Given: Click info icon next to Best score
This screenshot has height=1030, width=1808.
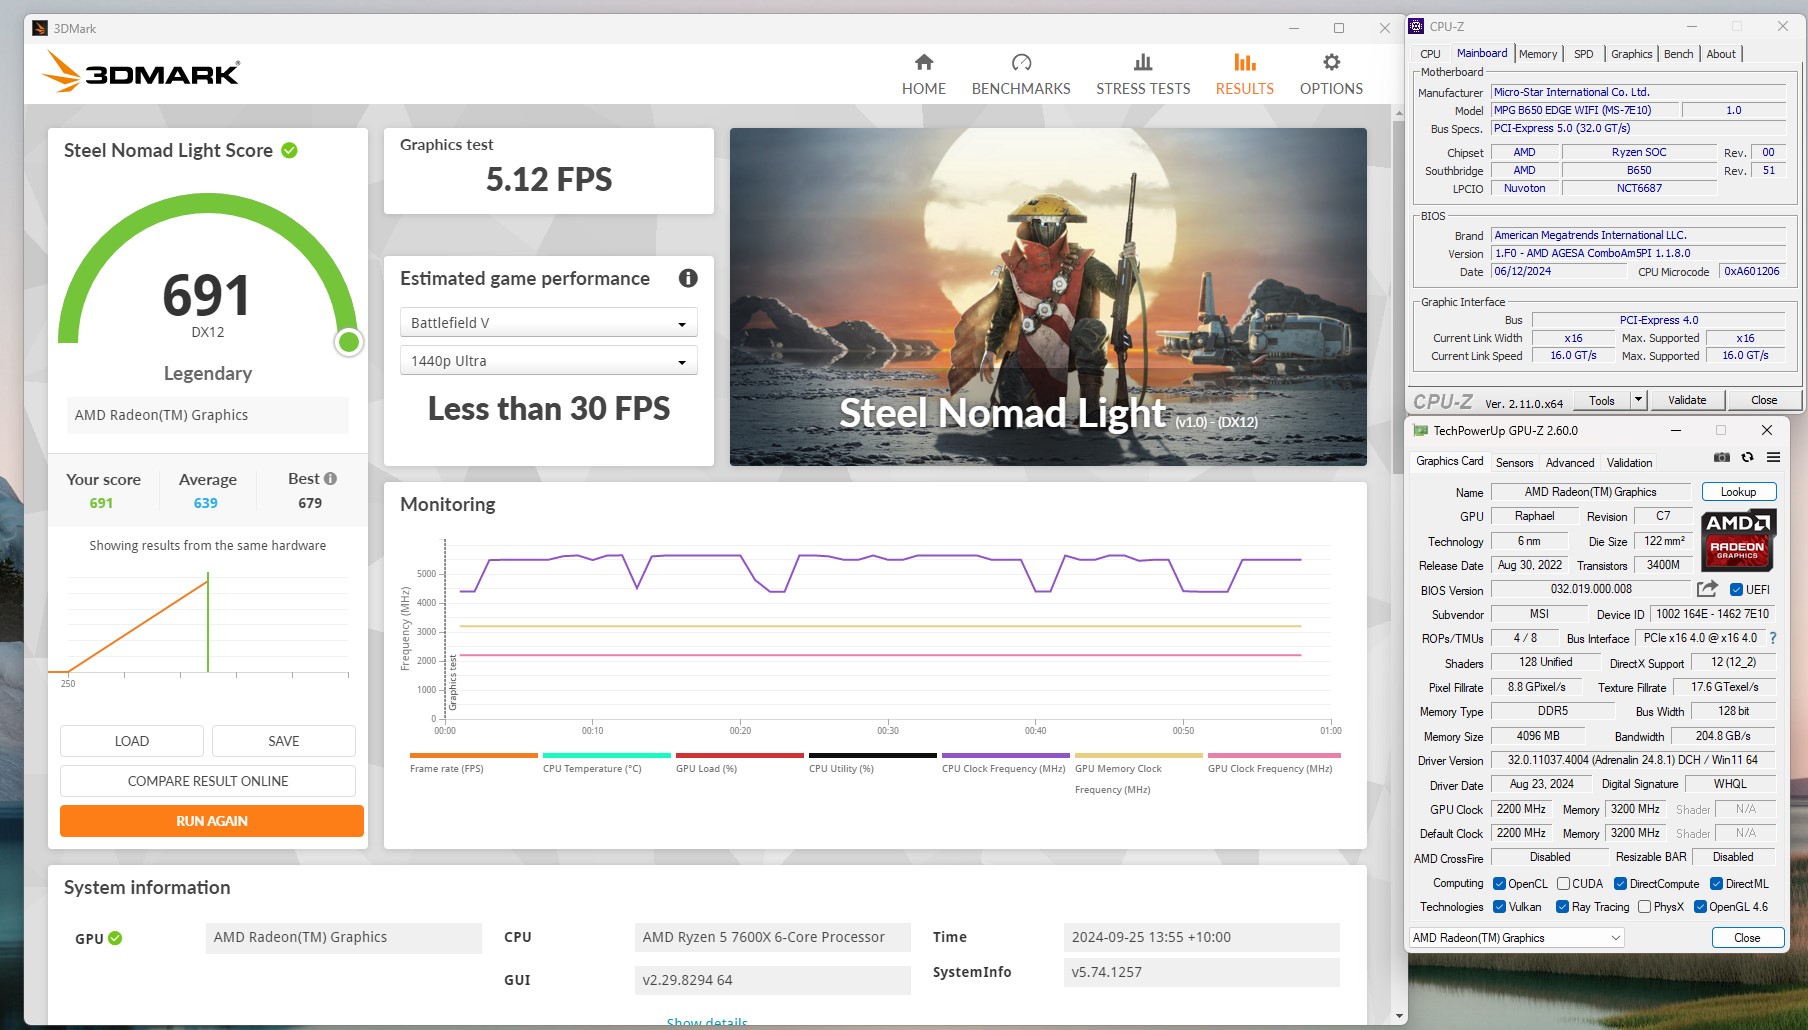Looking at the screenshot, I should [x=330, y=478].
